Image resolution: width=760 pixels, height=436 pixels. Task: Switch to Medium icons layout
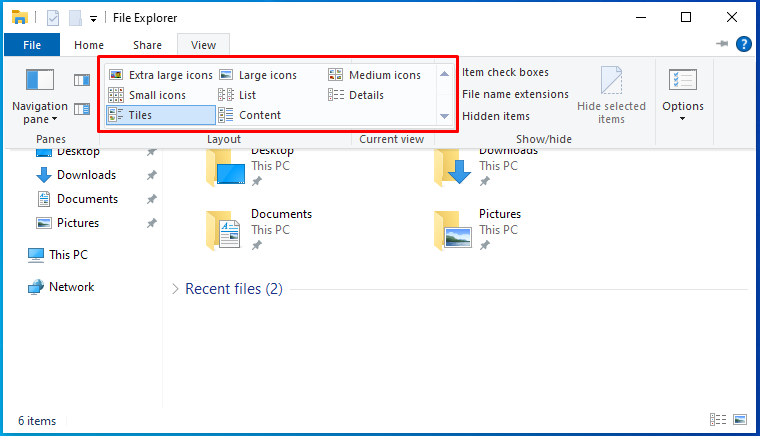375,75
